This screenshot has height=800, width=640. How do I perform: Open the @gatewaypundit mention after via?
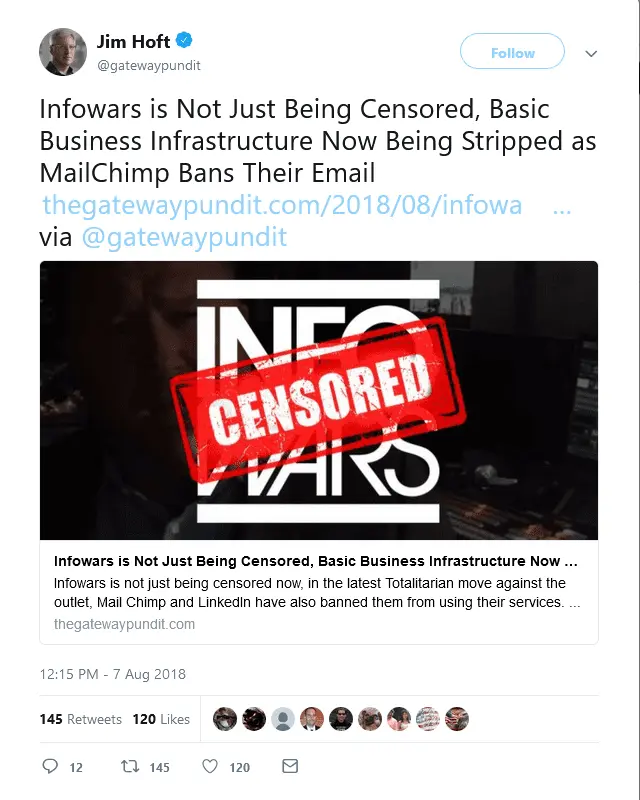[x=184, y=237]
